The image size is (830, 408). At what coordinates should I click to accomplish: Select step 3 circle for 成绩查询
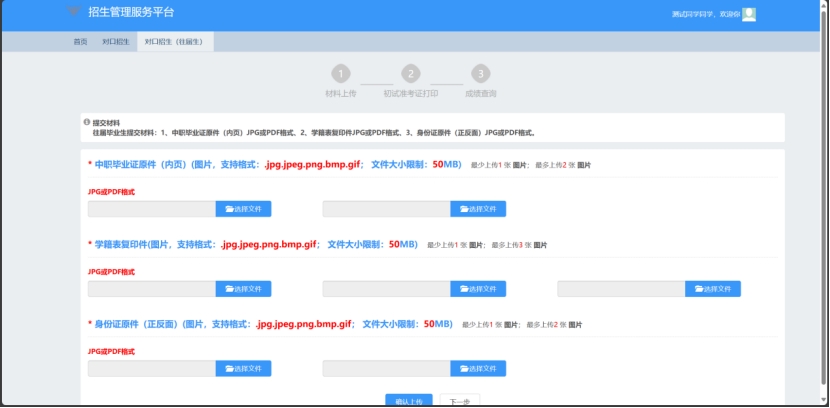[480, 74]
